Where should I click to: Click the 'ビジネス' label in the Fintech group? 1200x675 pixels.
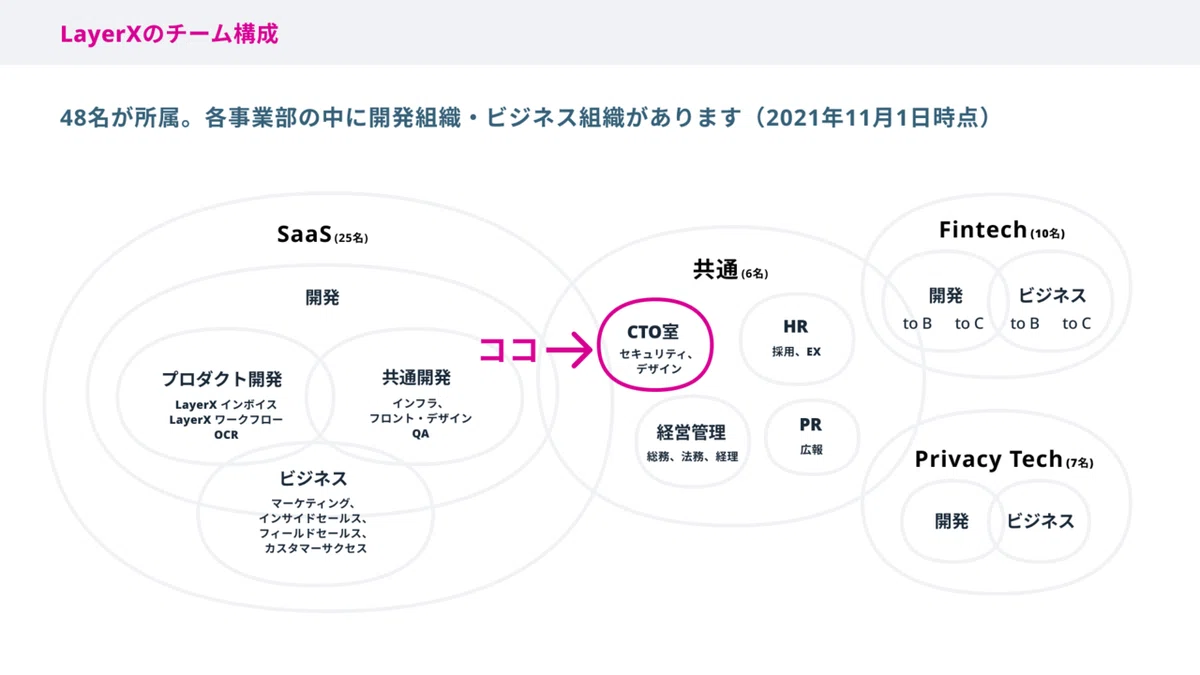[1052, 296]
